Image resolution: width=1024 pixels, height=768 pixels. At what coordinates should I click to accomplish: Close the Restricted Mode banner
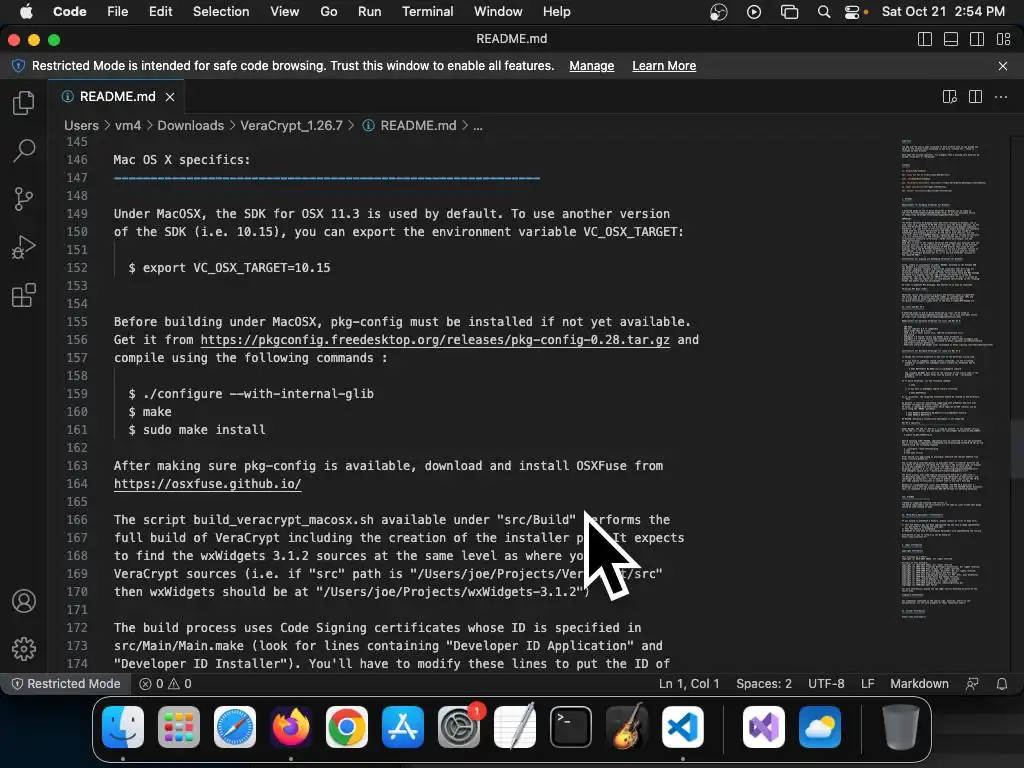click(x=1003, y=66)
